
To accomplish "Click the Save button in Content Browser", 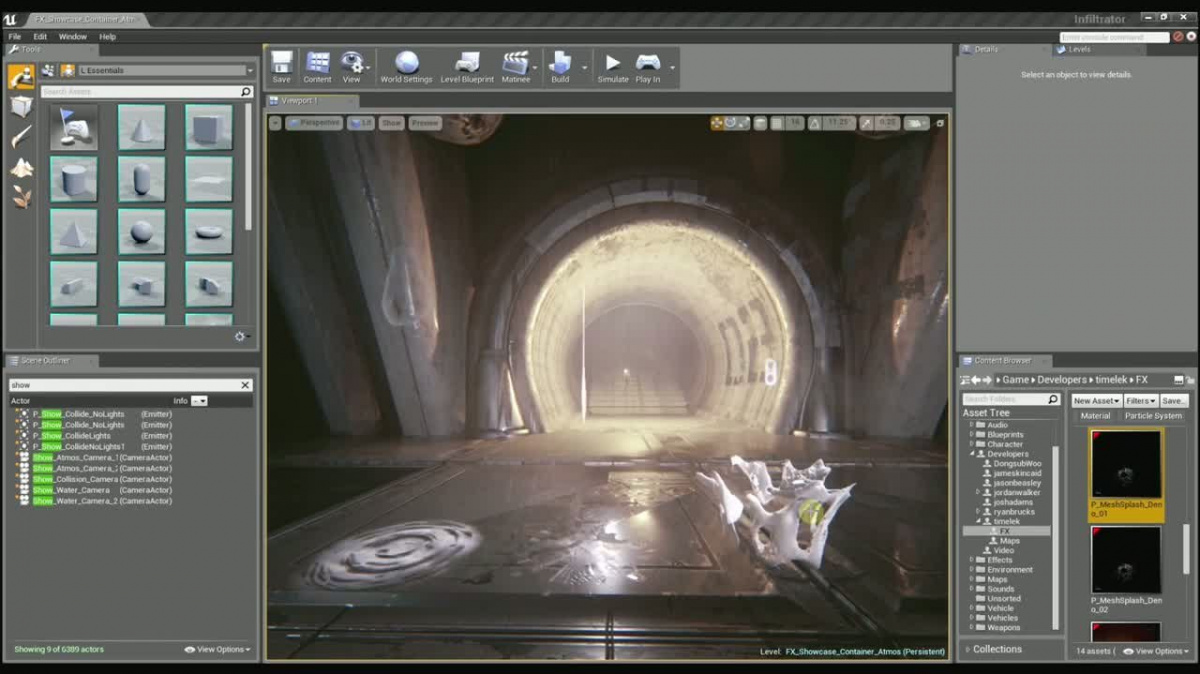I will tap(1173, 400).
